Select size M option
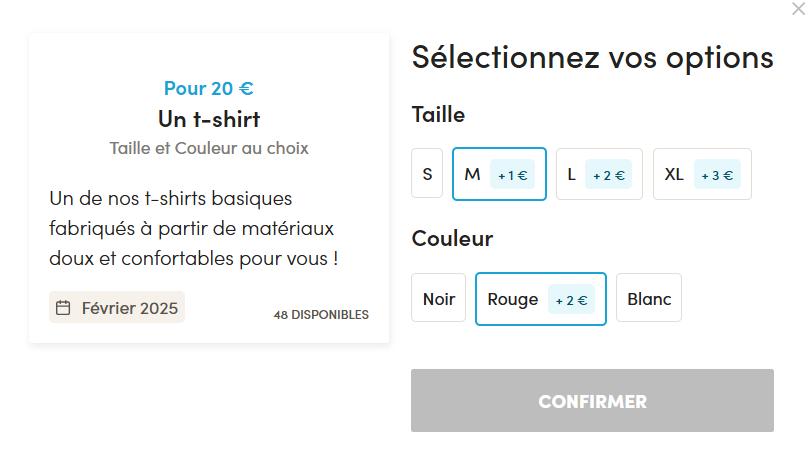This screenshot has height=455, width=811. coord(499,174)
